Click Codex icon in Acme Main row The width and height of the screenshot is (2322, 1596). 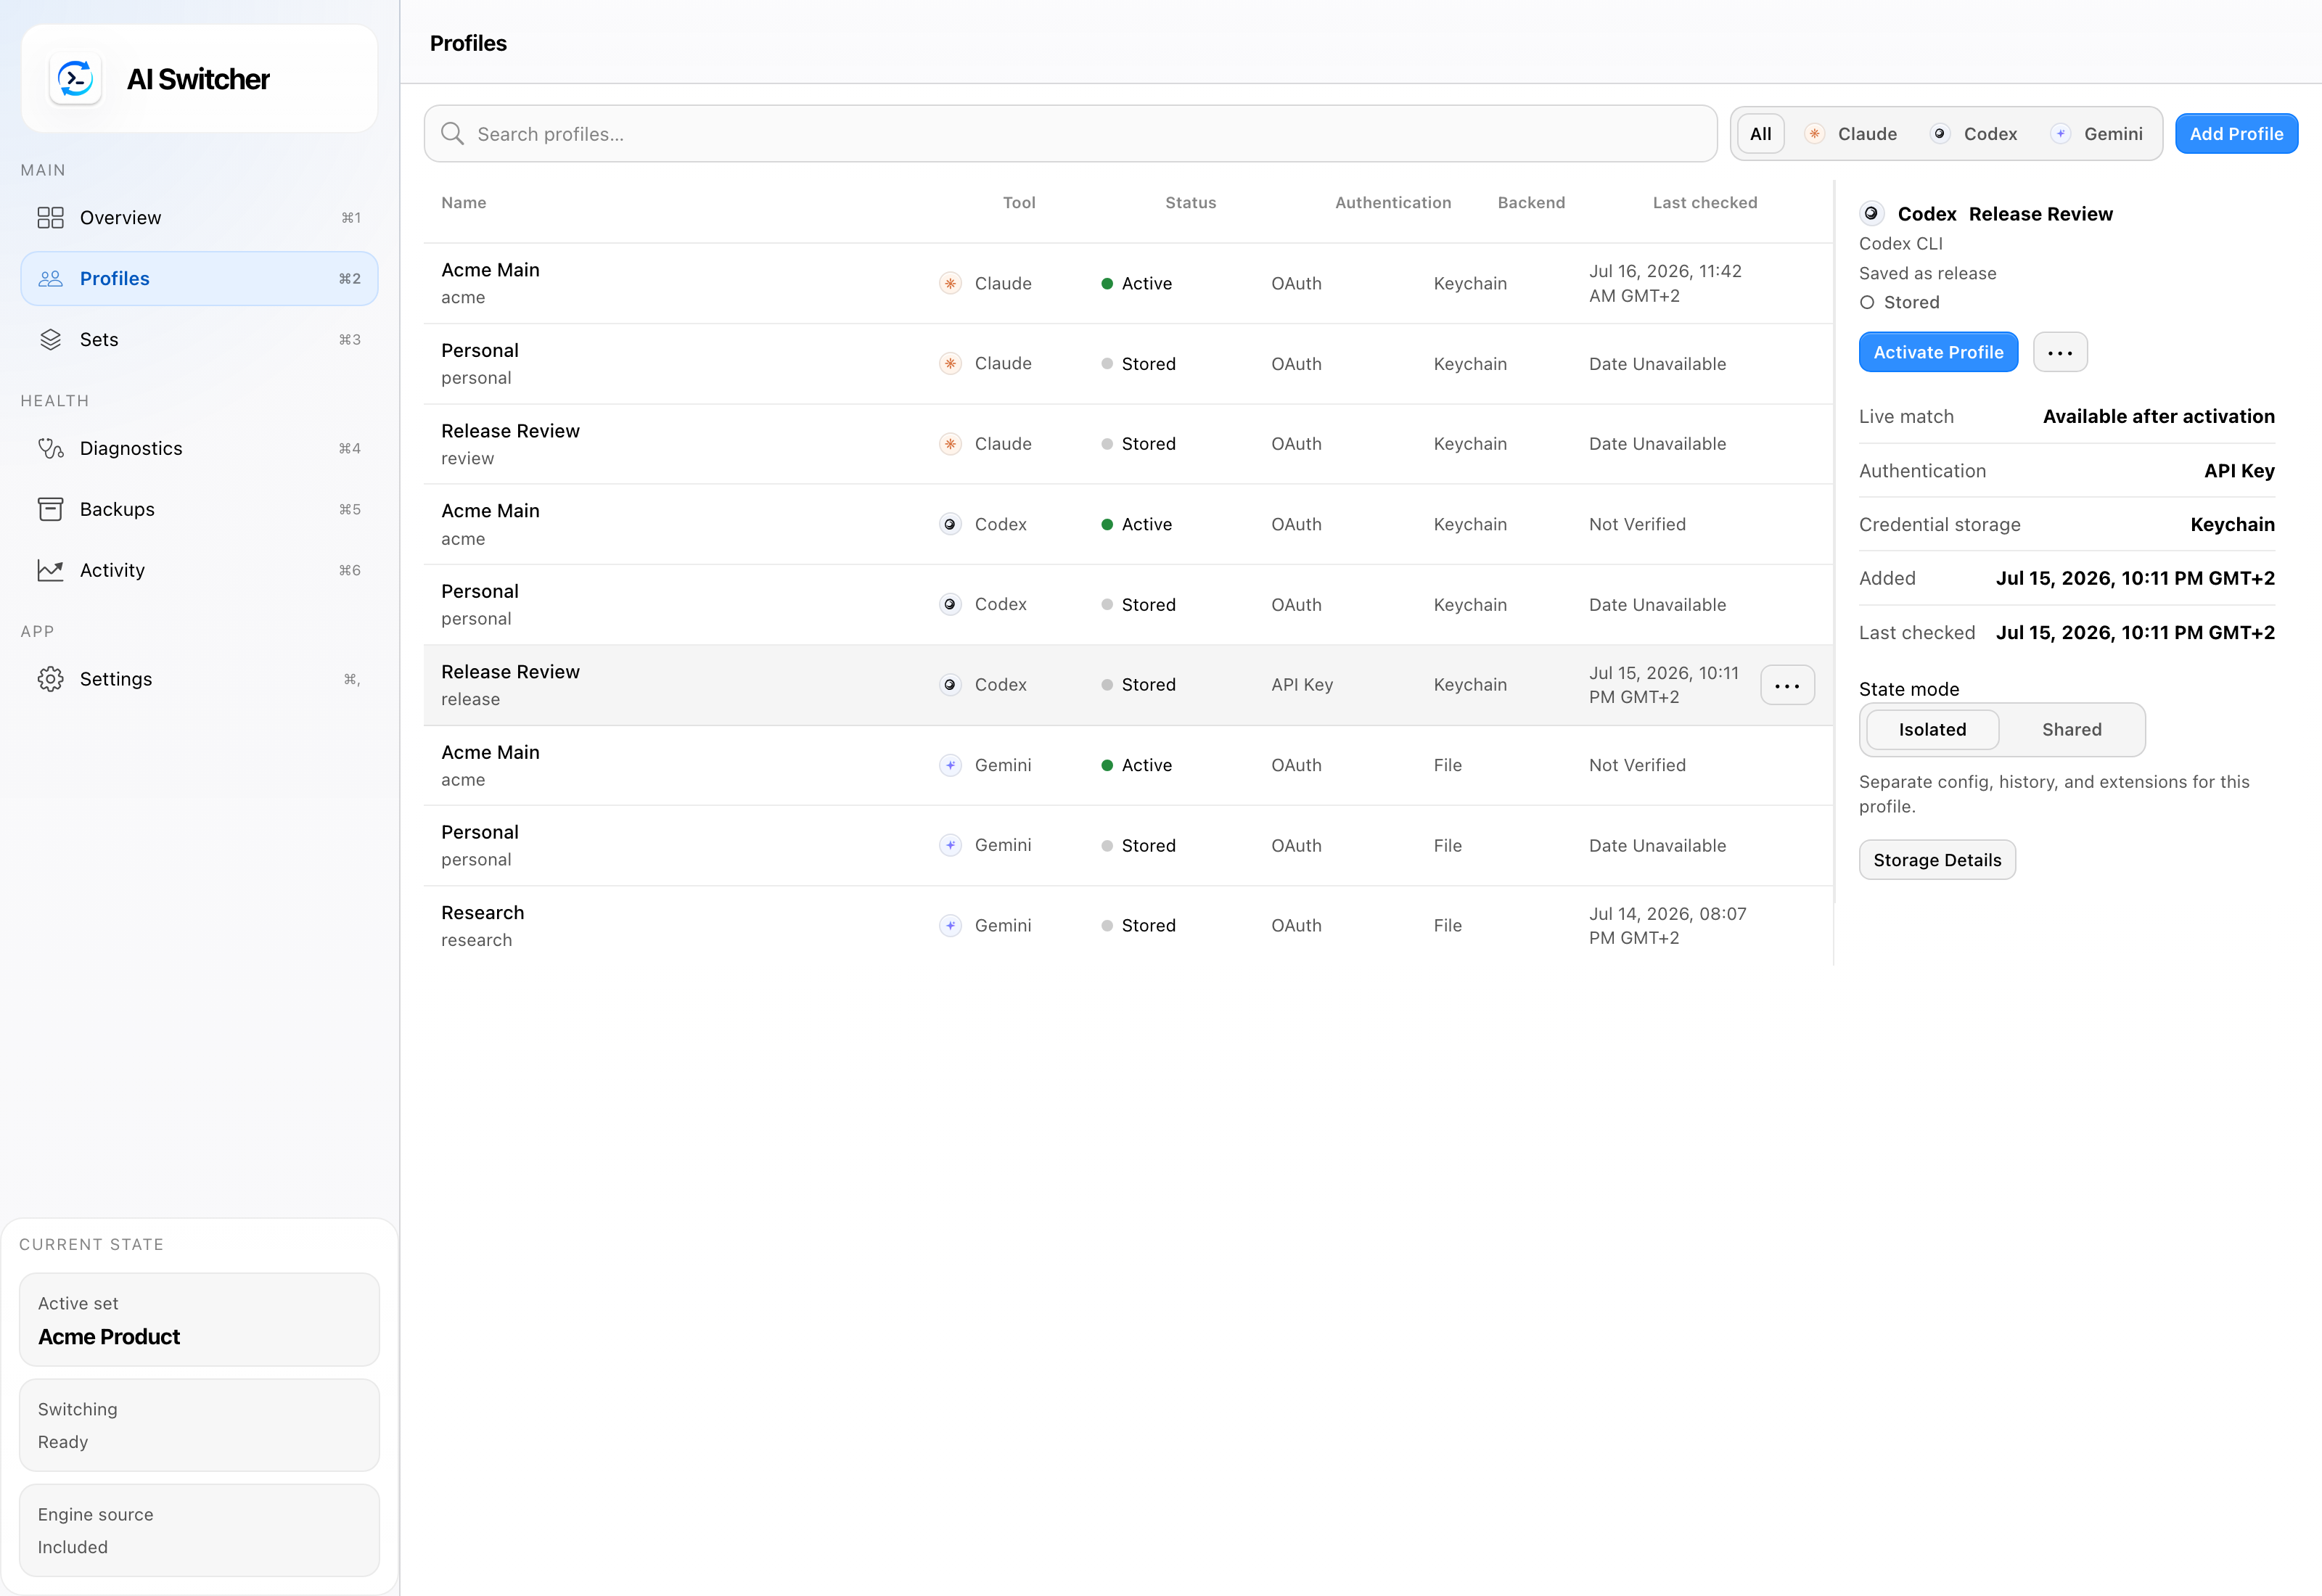pyautogui.click(x=950, y=524)
